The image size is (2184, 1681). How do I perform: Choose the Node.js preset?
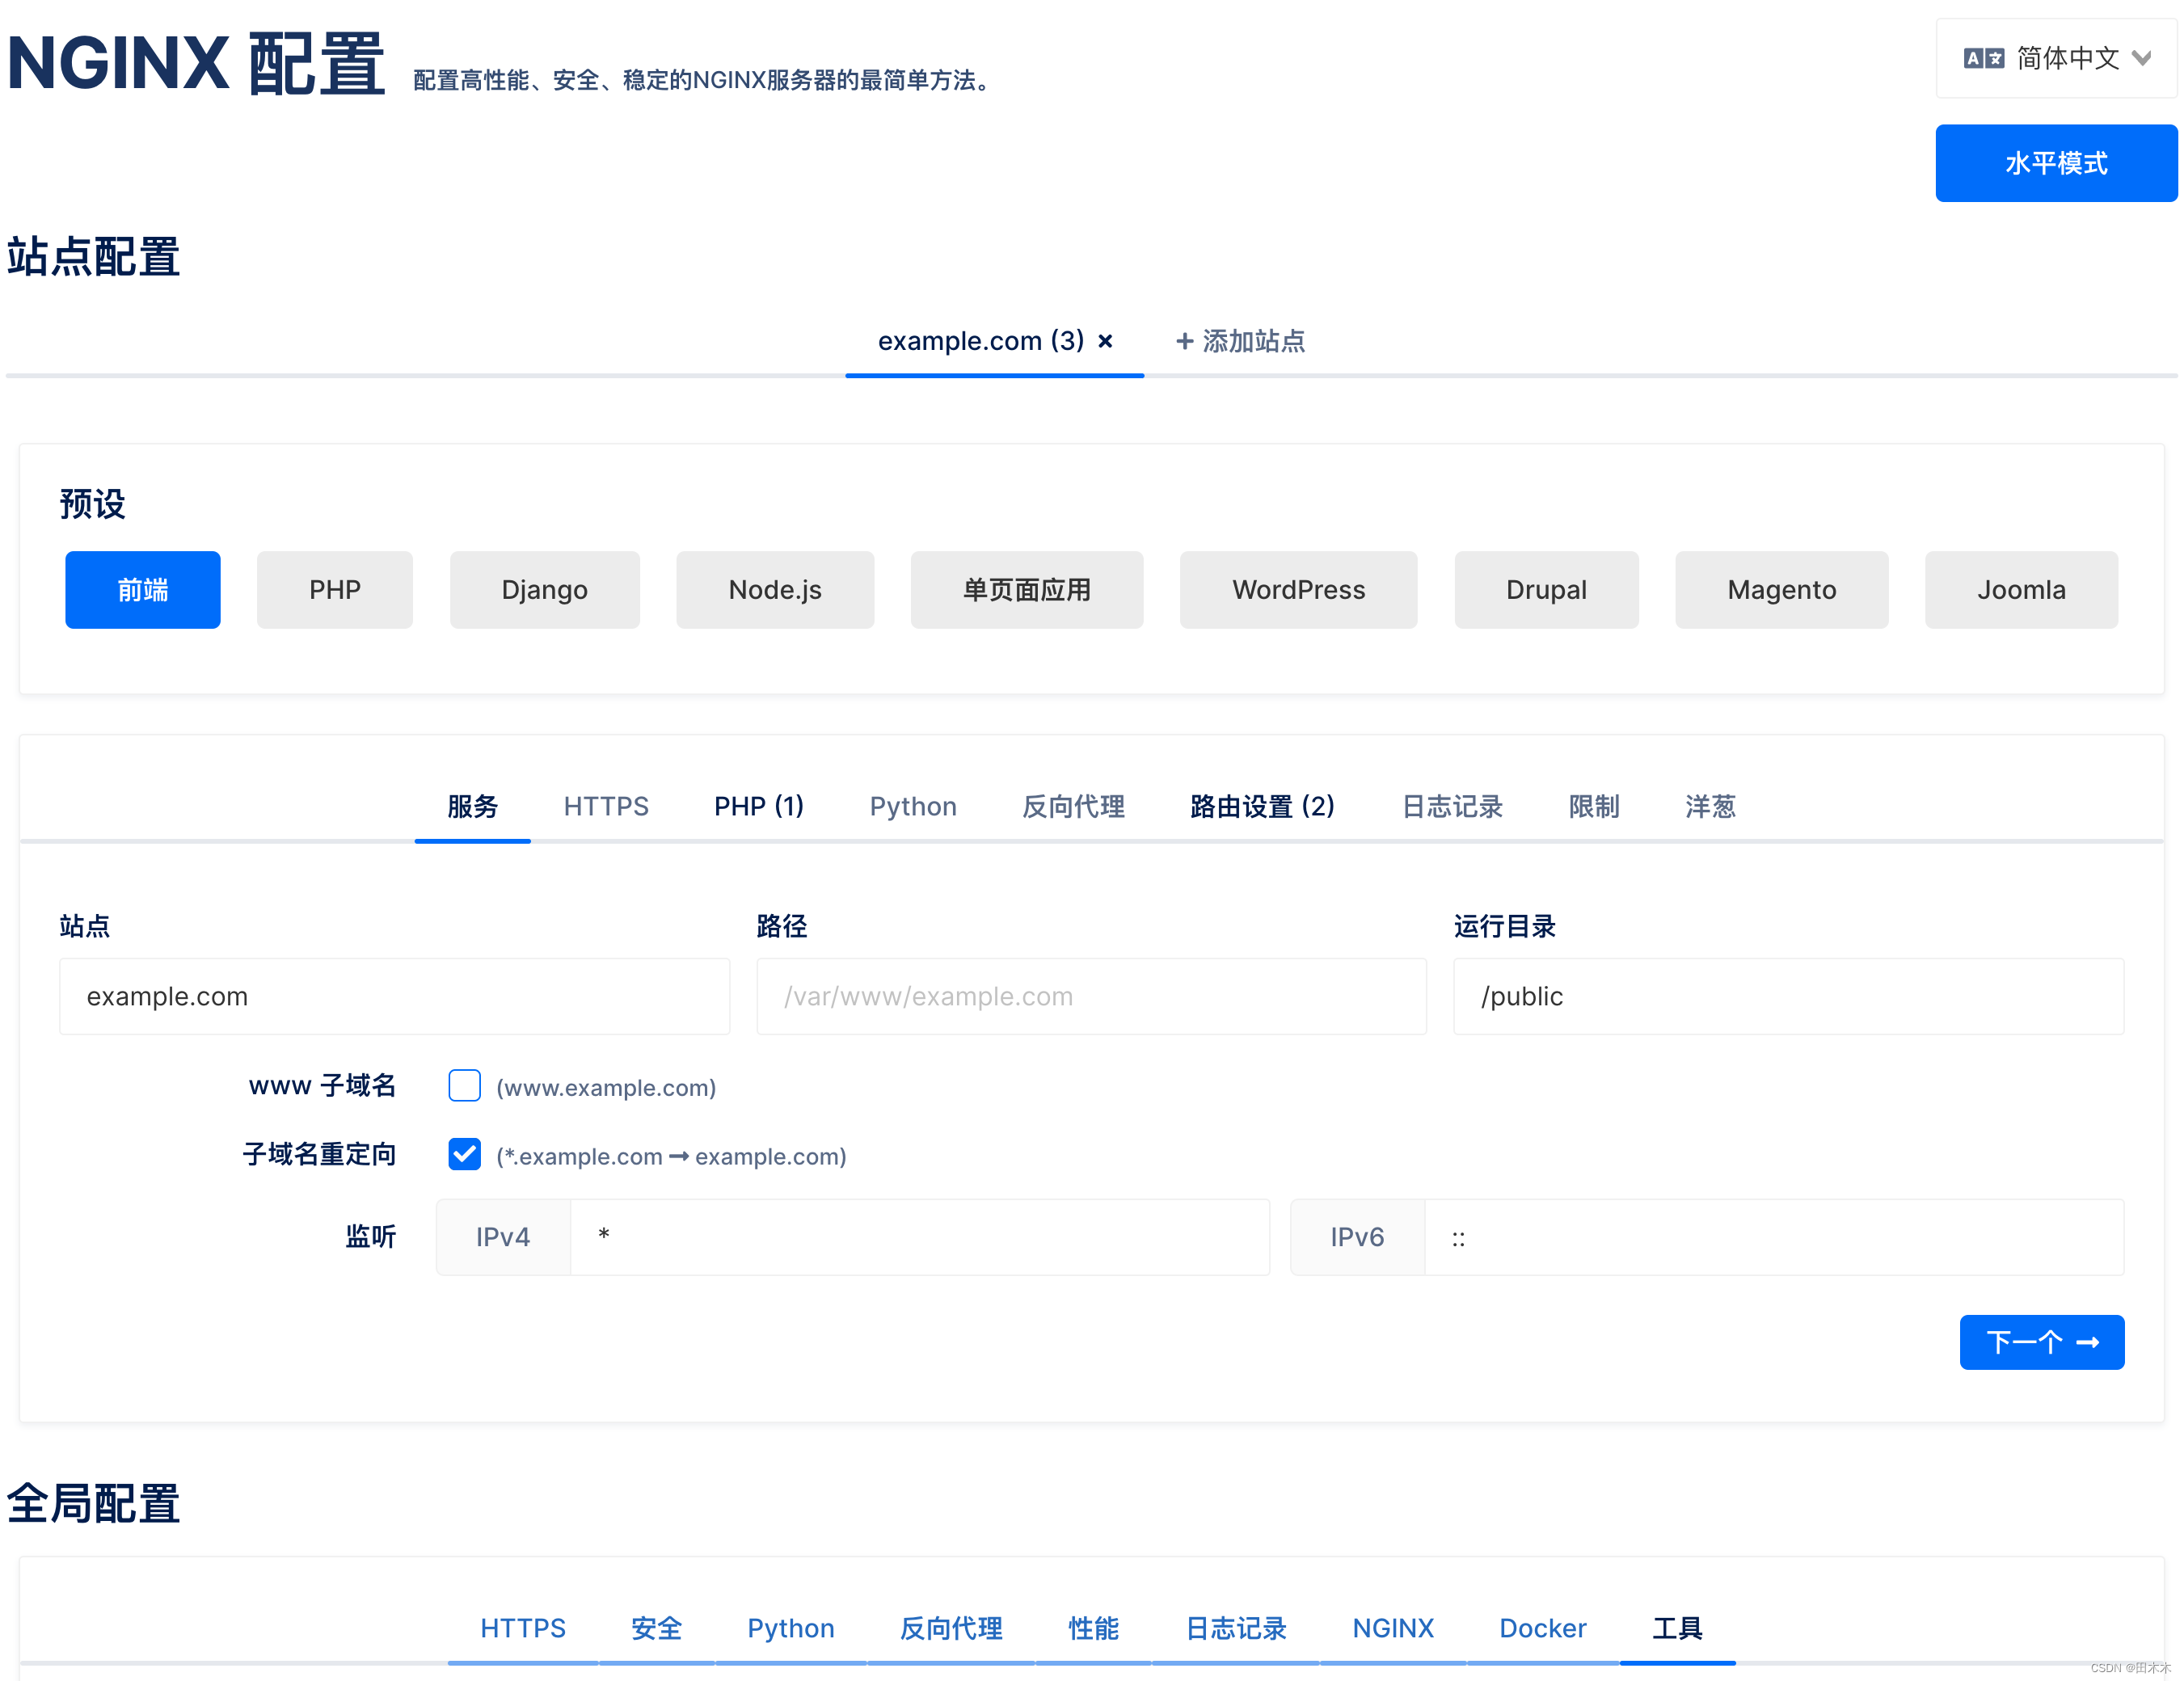[x=775, y=590]
